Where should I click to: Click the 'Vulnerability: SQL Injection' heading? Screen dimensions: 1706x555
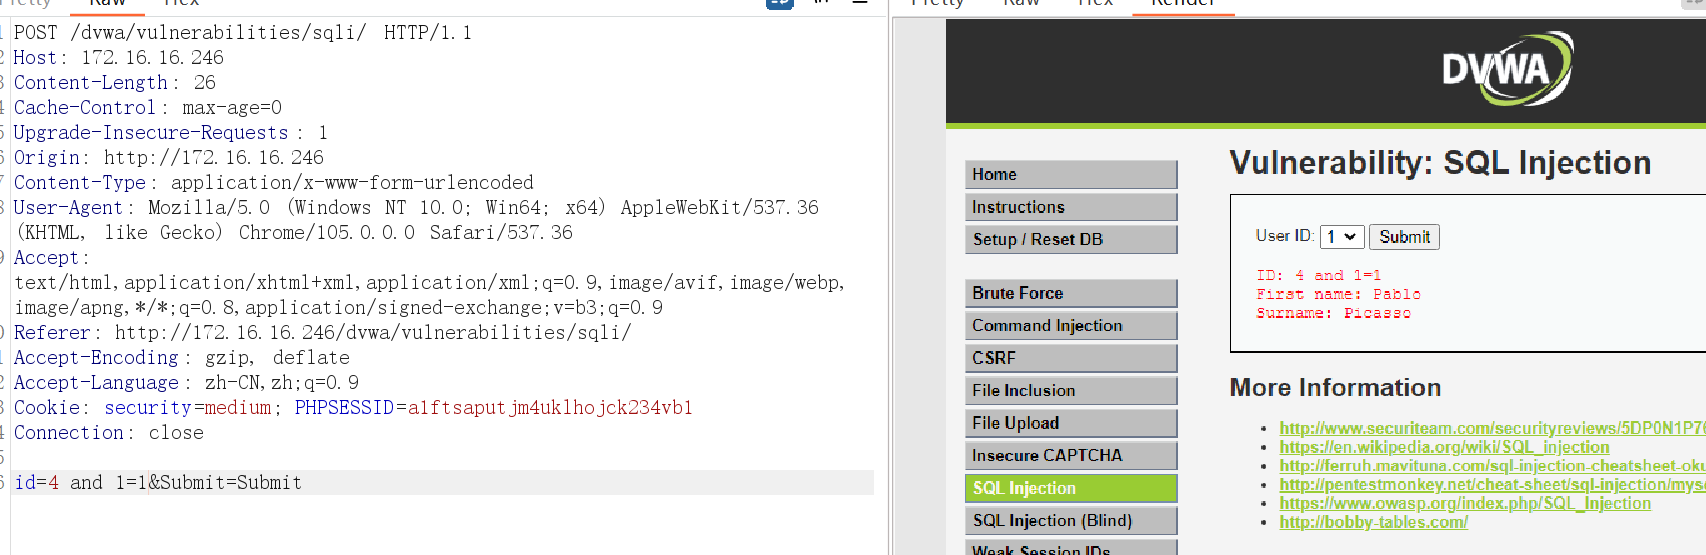pyautogui.click(x=1440, y=163)
